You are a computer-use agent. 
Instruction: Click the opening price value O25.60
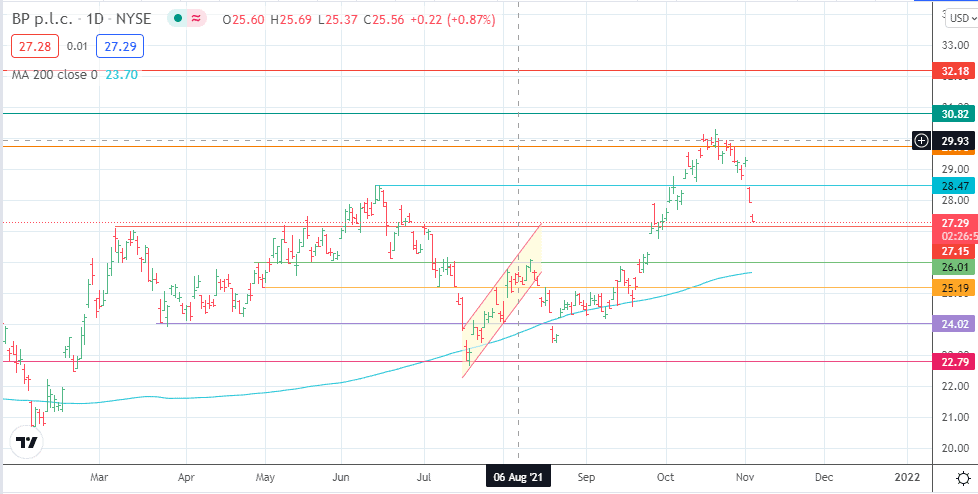tap(241, 19)
